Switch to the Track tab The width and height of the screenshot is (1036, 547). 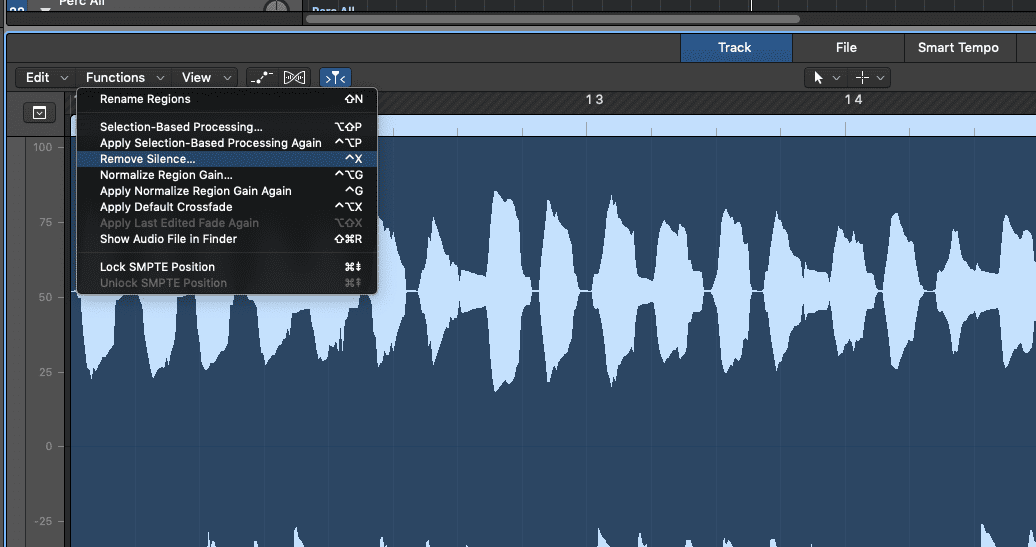click(735, 47)
